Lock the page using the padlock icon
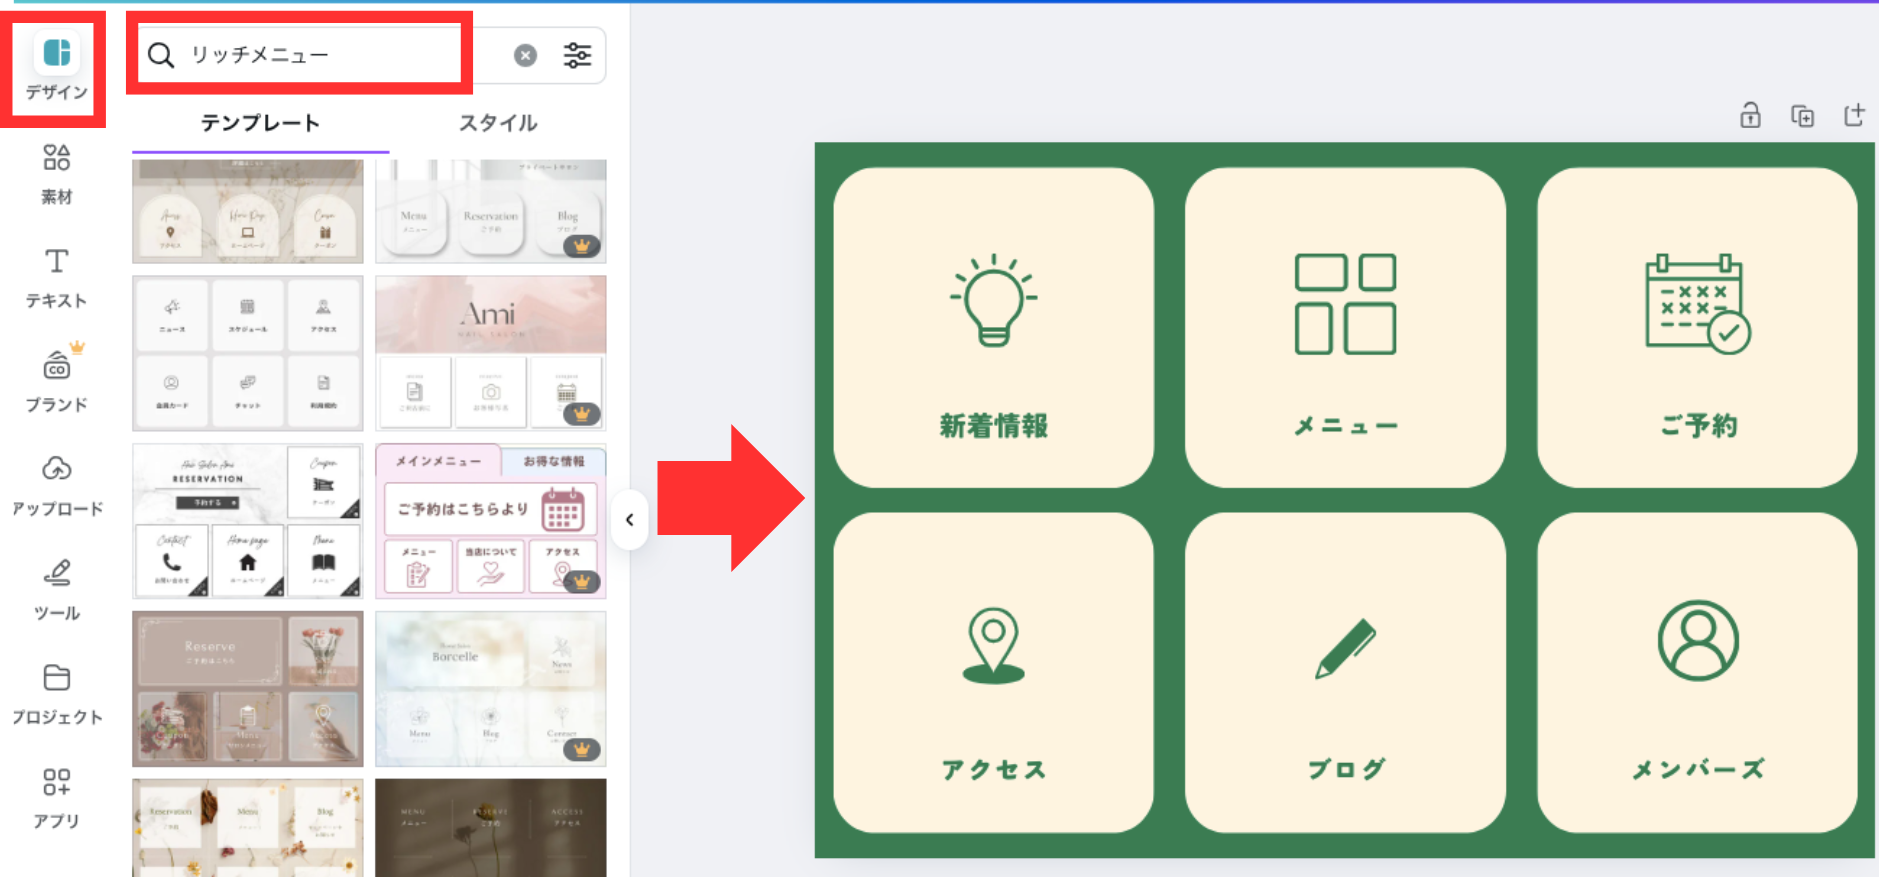This screenshot has width=1879, height=890. (1750, 116)
